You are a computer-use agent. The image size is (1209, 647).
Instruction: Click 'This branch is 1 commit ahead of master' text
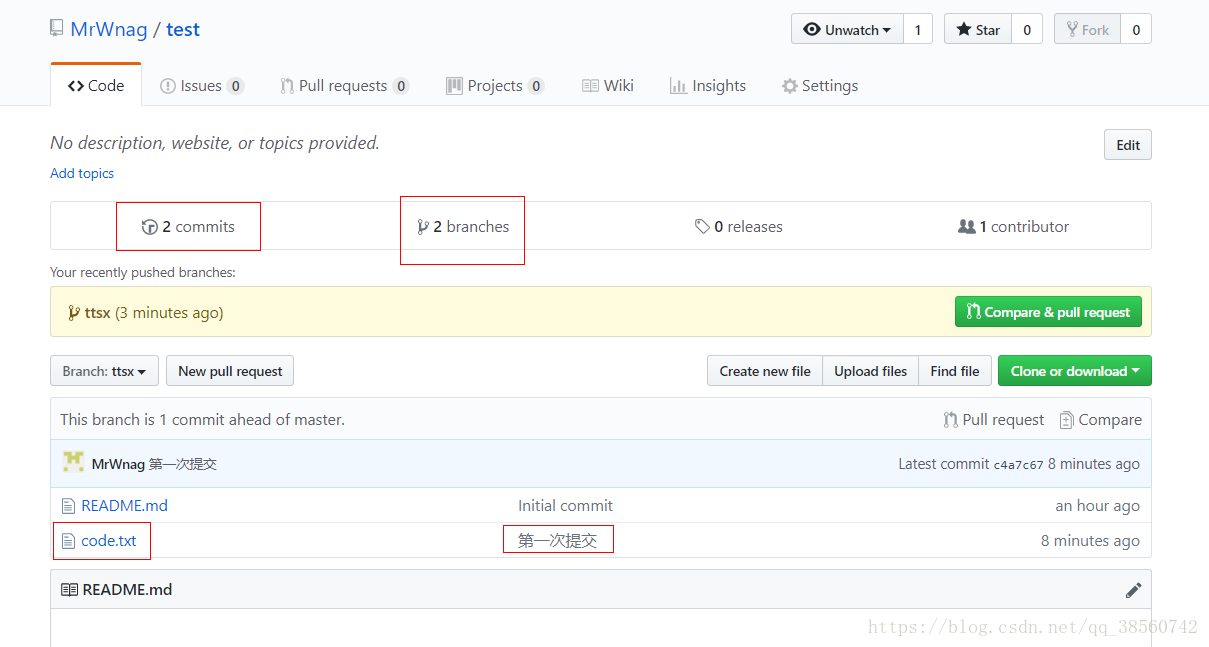202,420
